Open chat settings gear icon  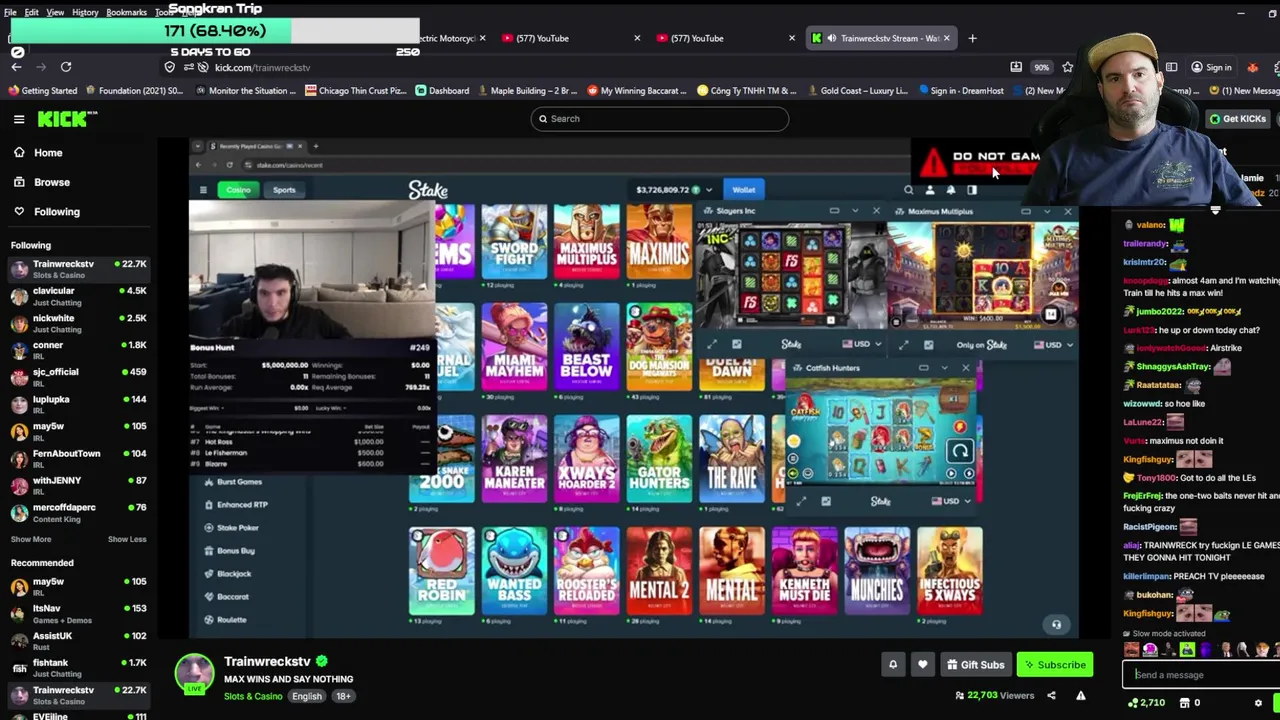1258,702
